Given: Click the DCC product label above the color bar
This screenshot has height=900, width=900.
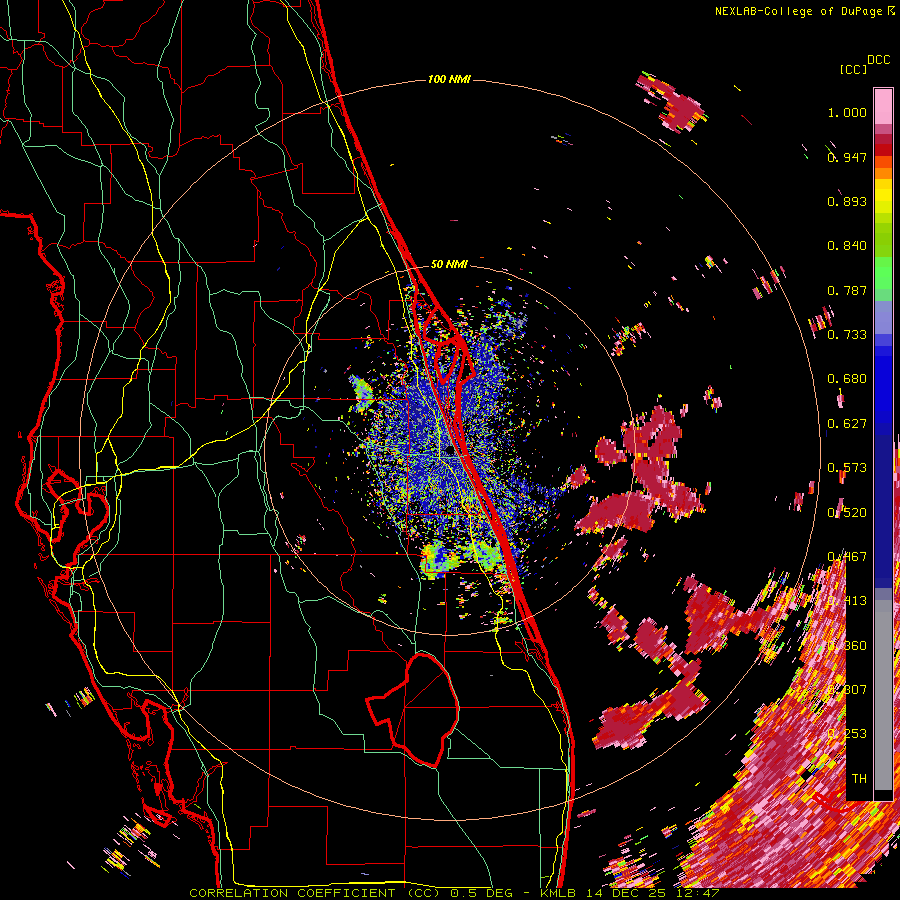Looking at the screenshot, I should (x=878, y=60).
